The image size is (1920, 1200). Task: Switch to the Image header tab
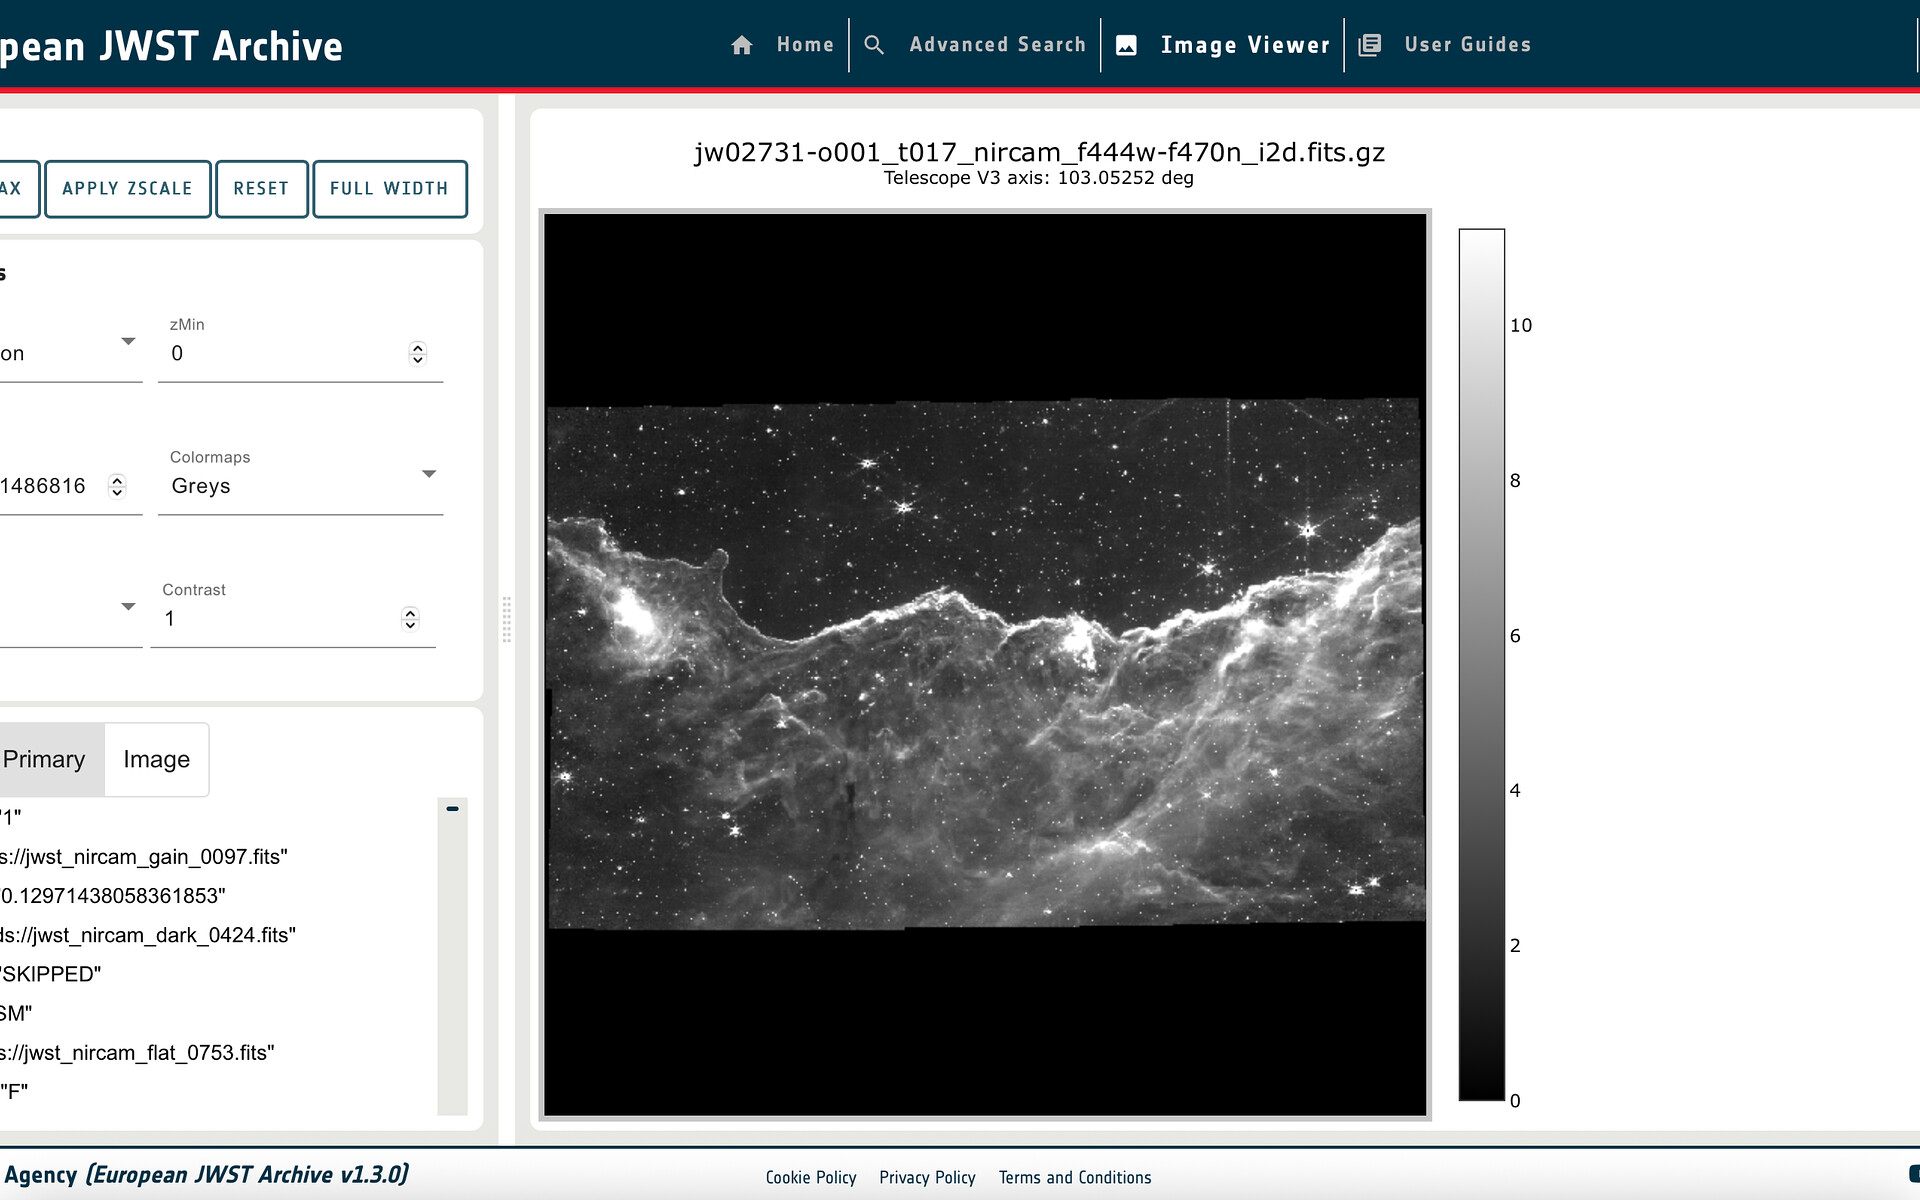pyautogui.click(x=156, y=760)
